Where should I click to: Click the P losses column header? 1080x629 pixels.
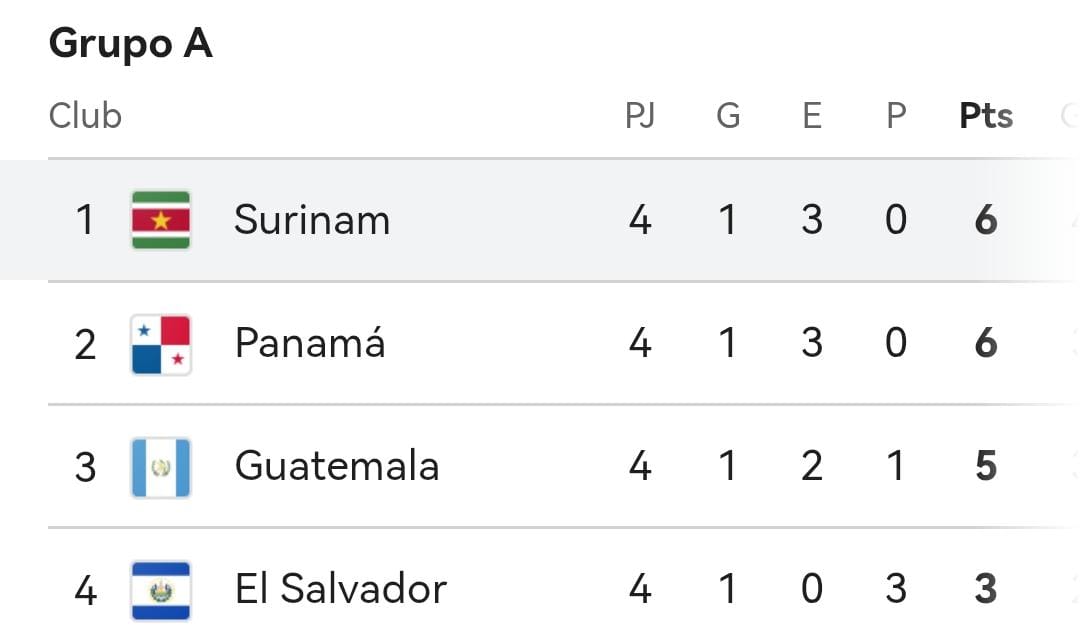click(896, 116)
